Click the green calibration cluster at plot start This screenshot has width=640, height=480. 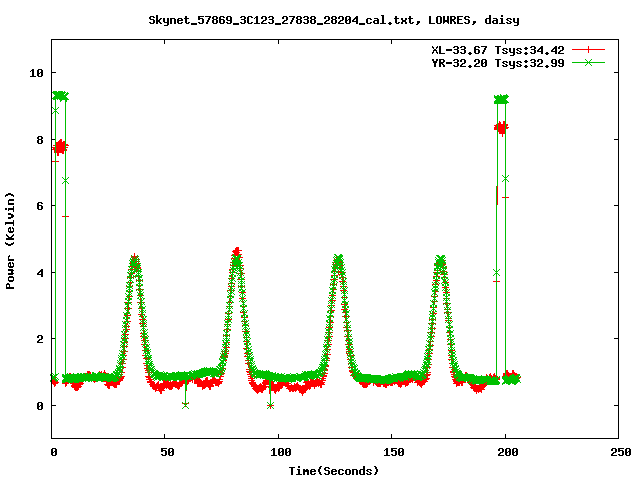coord(60,96)
